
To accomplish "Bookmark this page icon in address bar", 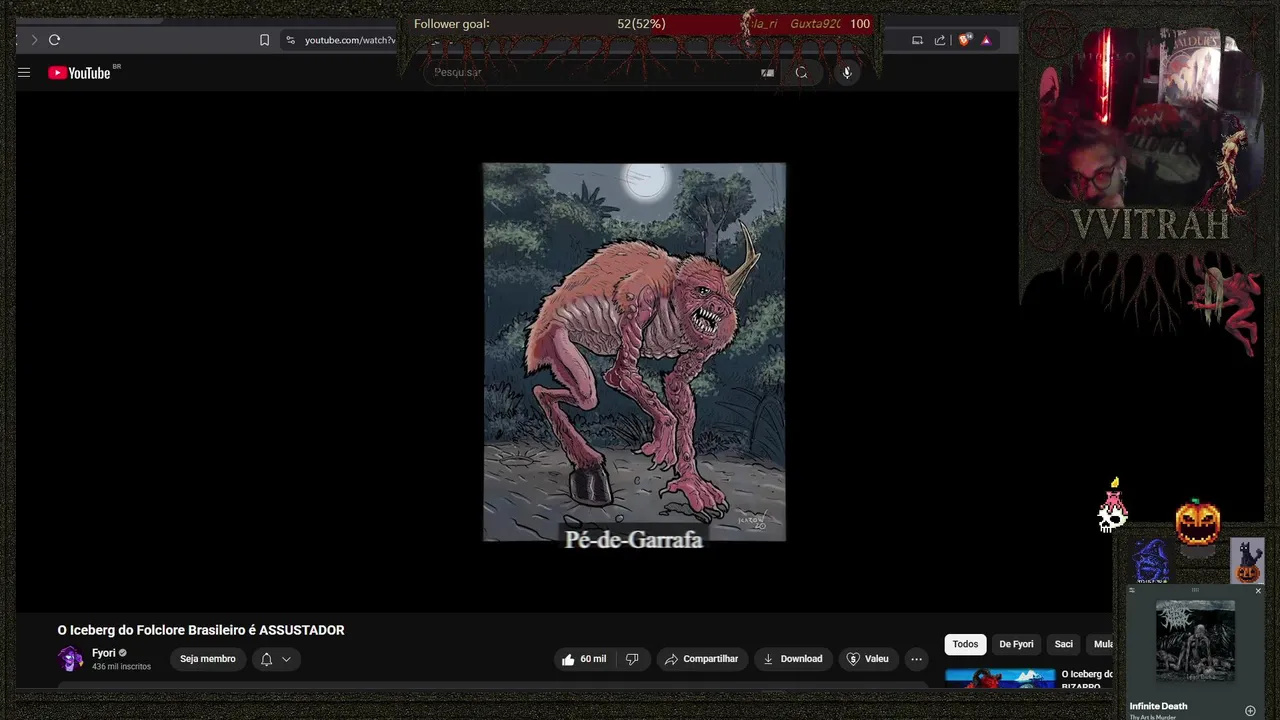I will coord(264,40).
